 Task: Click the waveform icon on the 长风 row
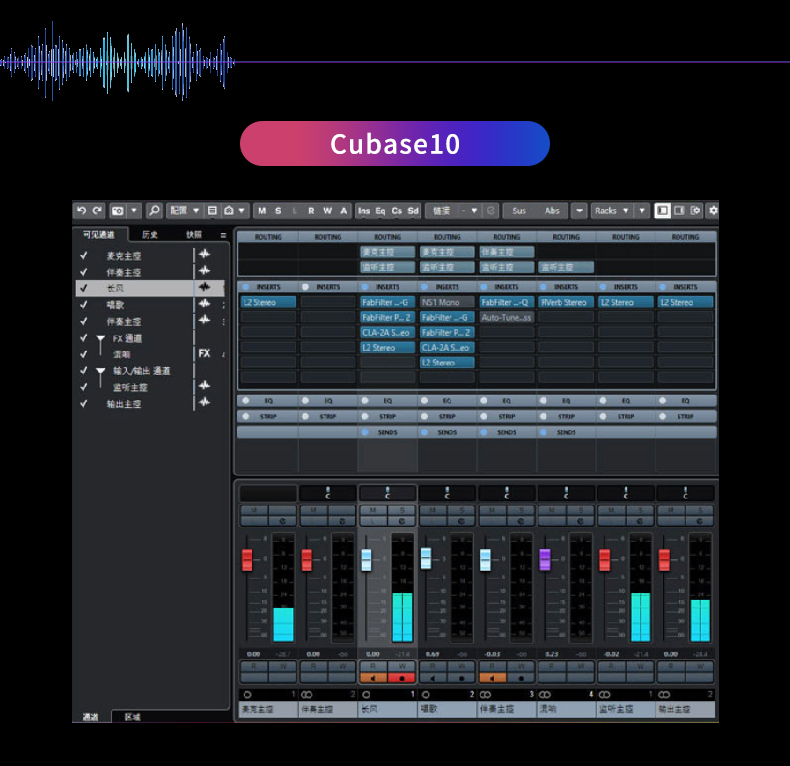(x=204, y=287)
